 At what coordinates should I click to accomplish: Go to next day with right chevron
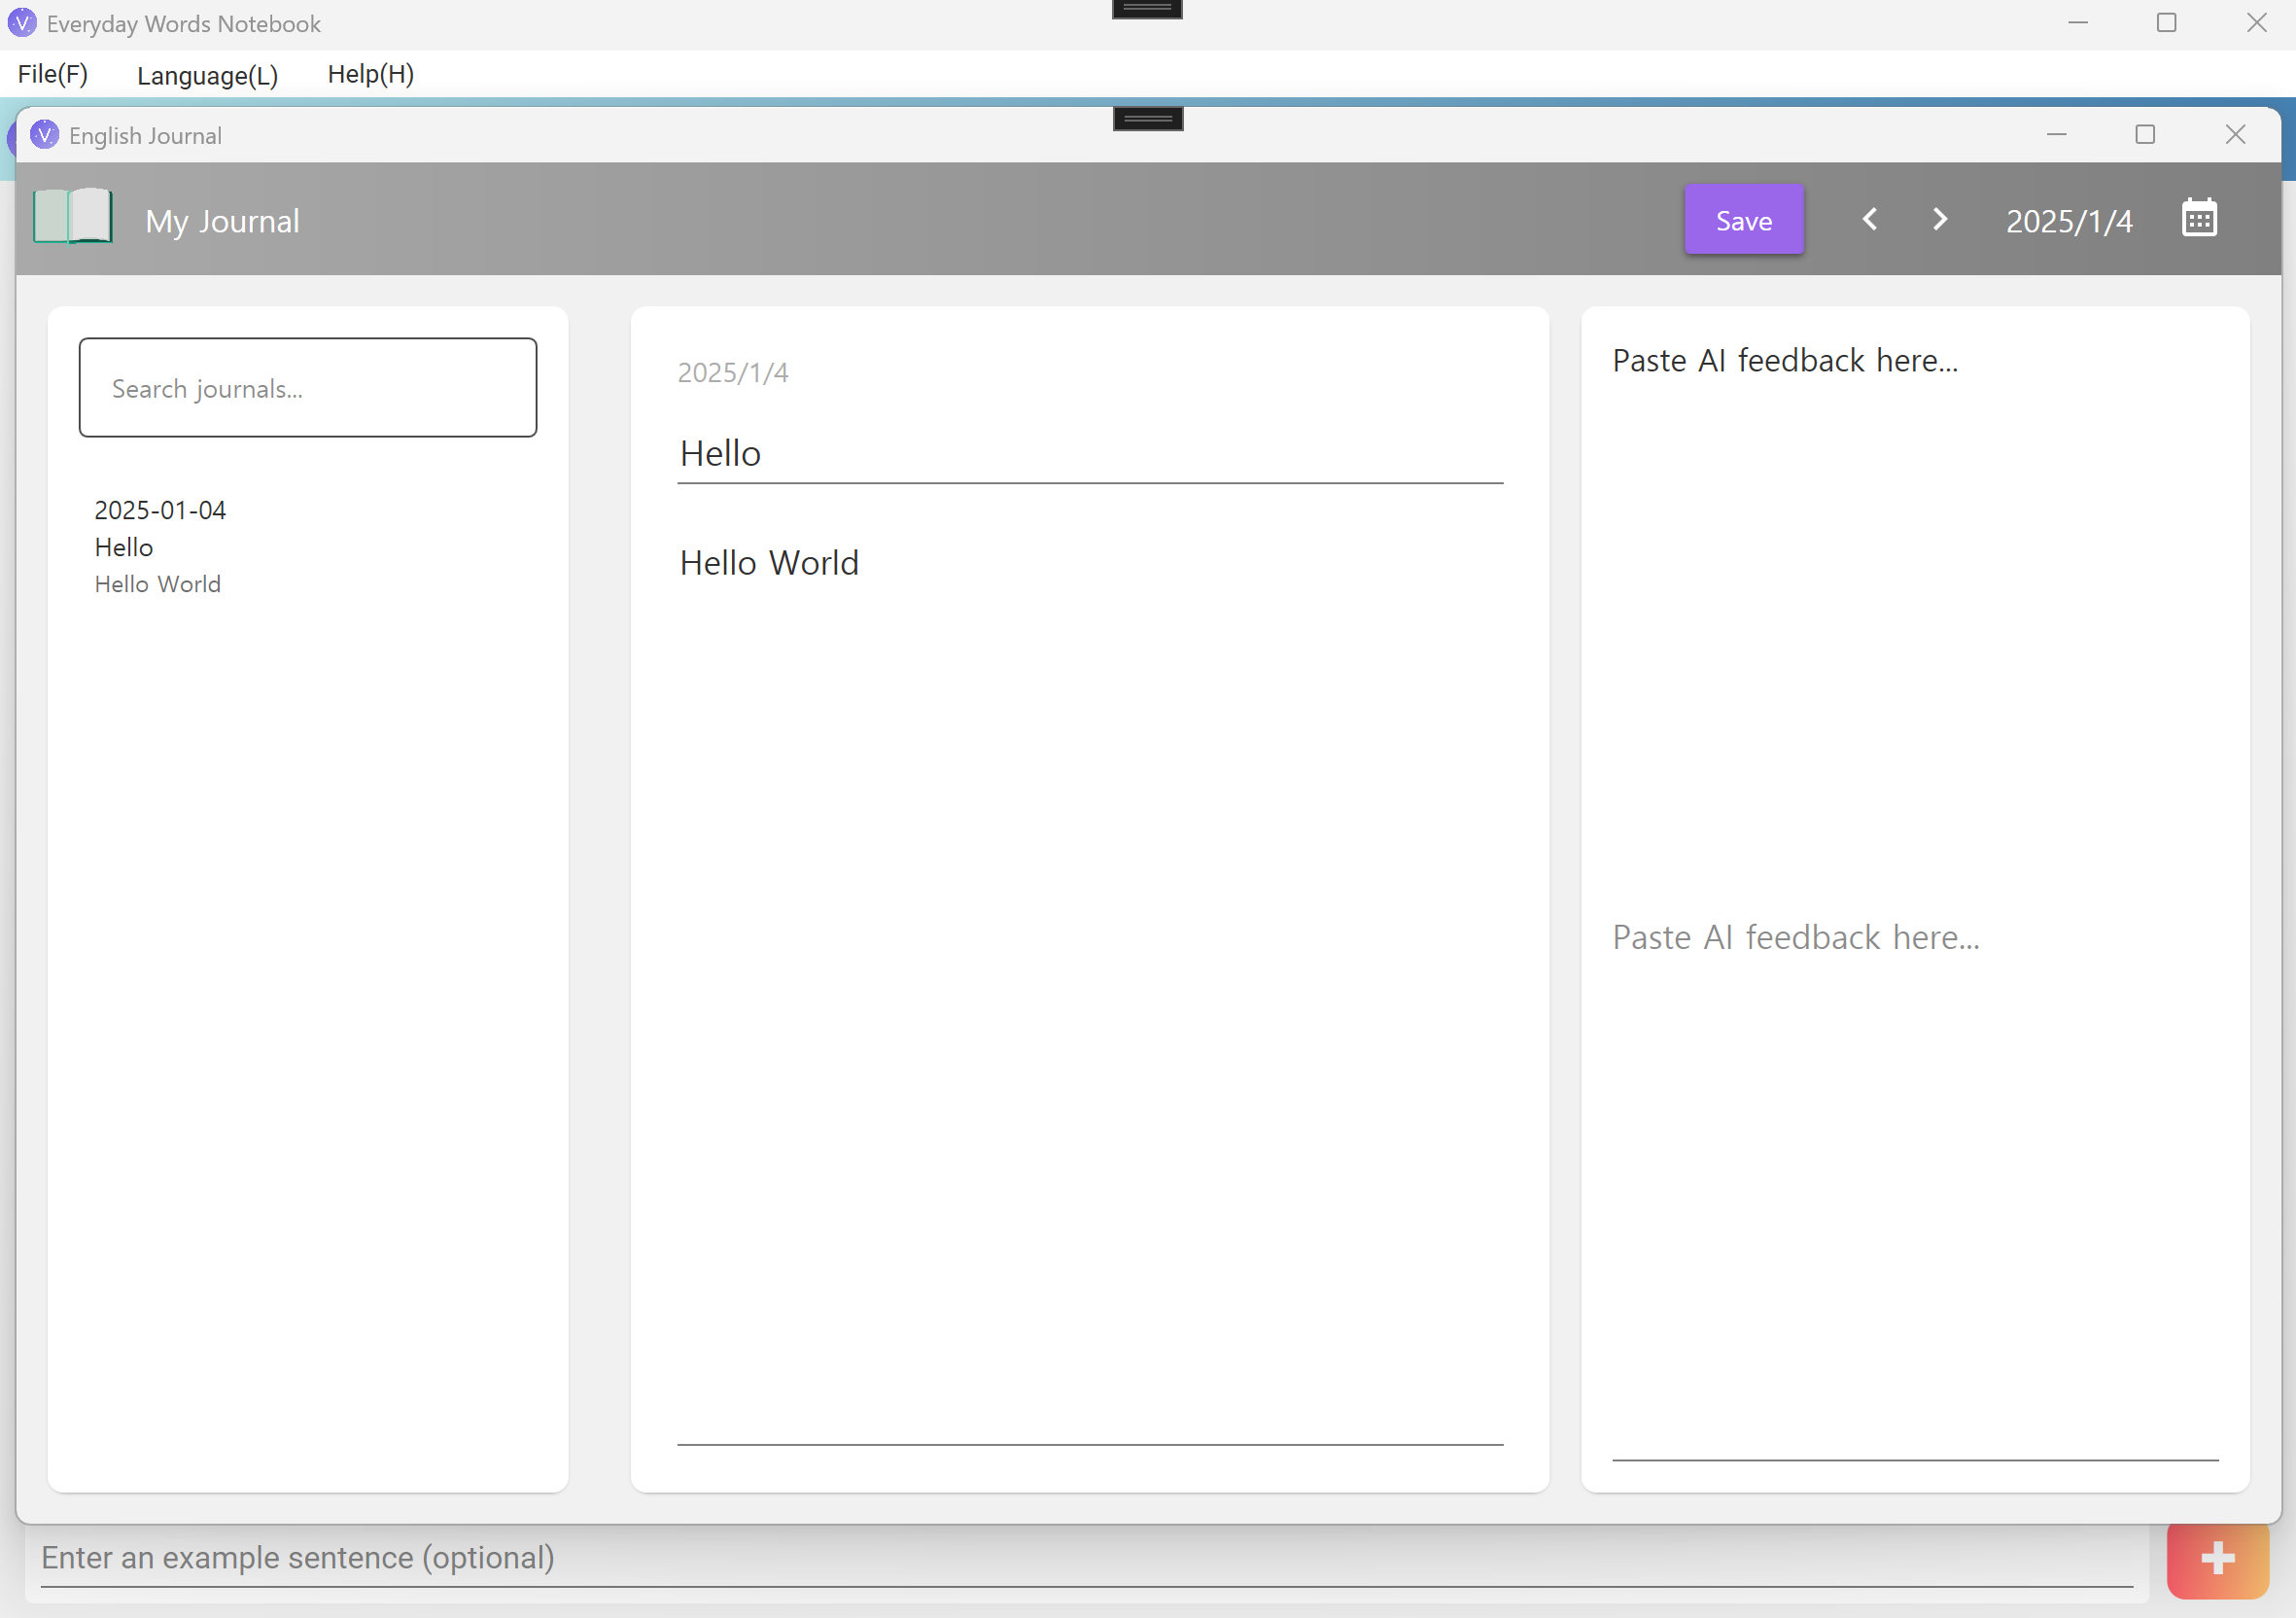1939,219
